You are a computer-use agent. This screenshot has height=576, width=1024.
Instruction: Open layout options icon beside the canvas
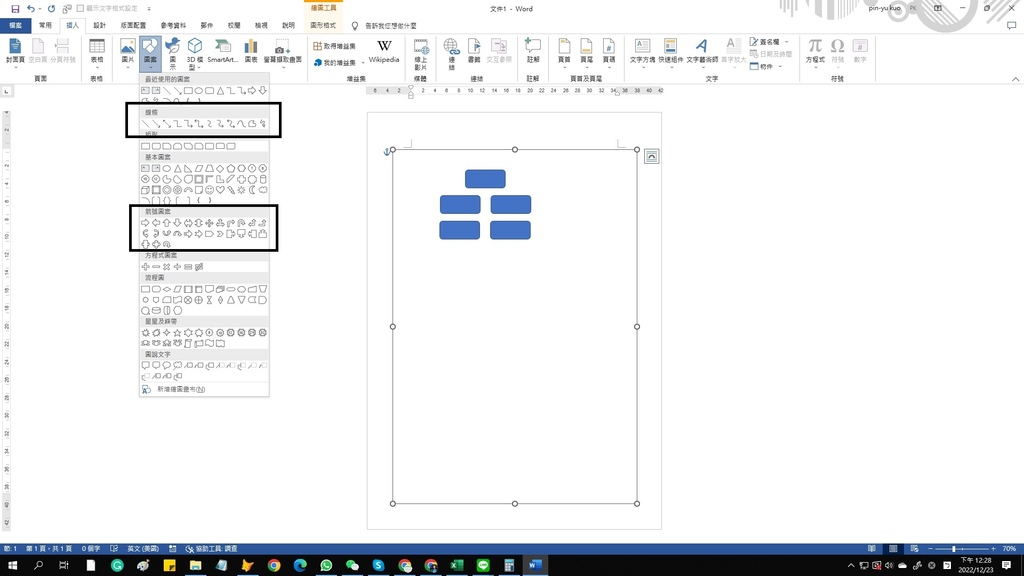(x=651, y=156)
